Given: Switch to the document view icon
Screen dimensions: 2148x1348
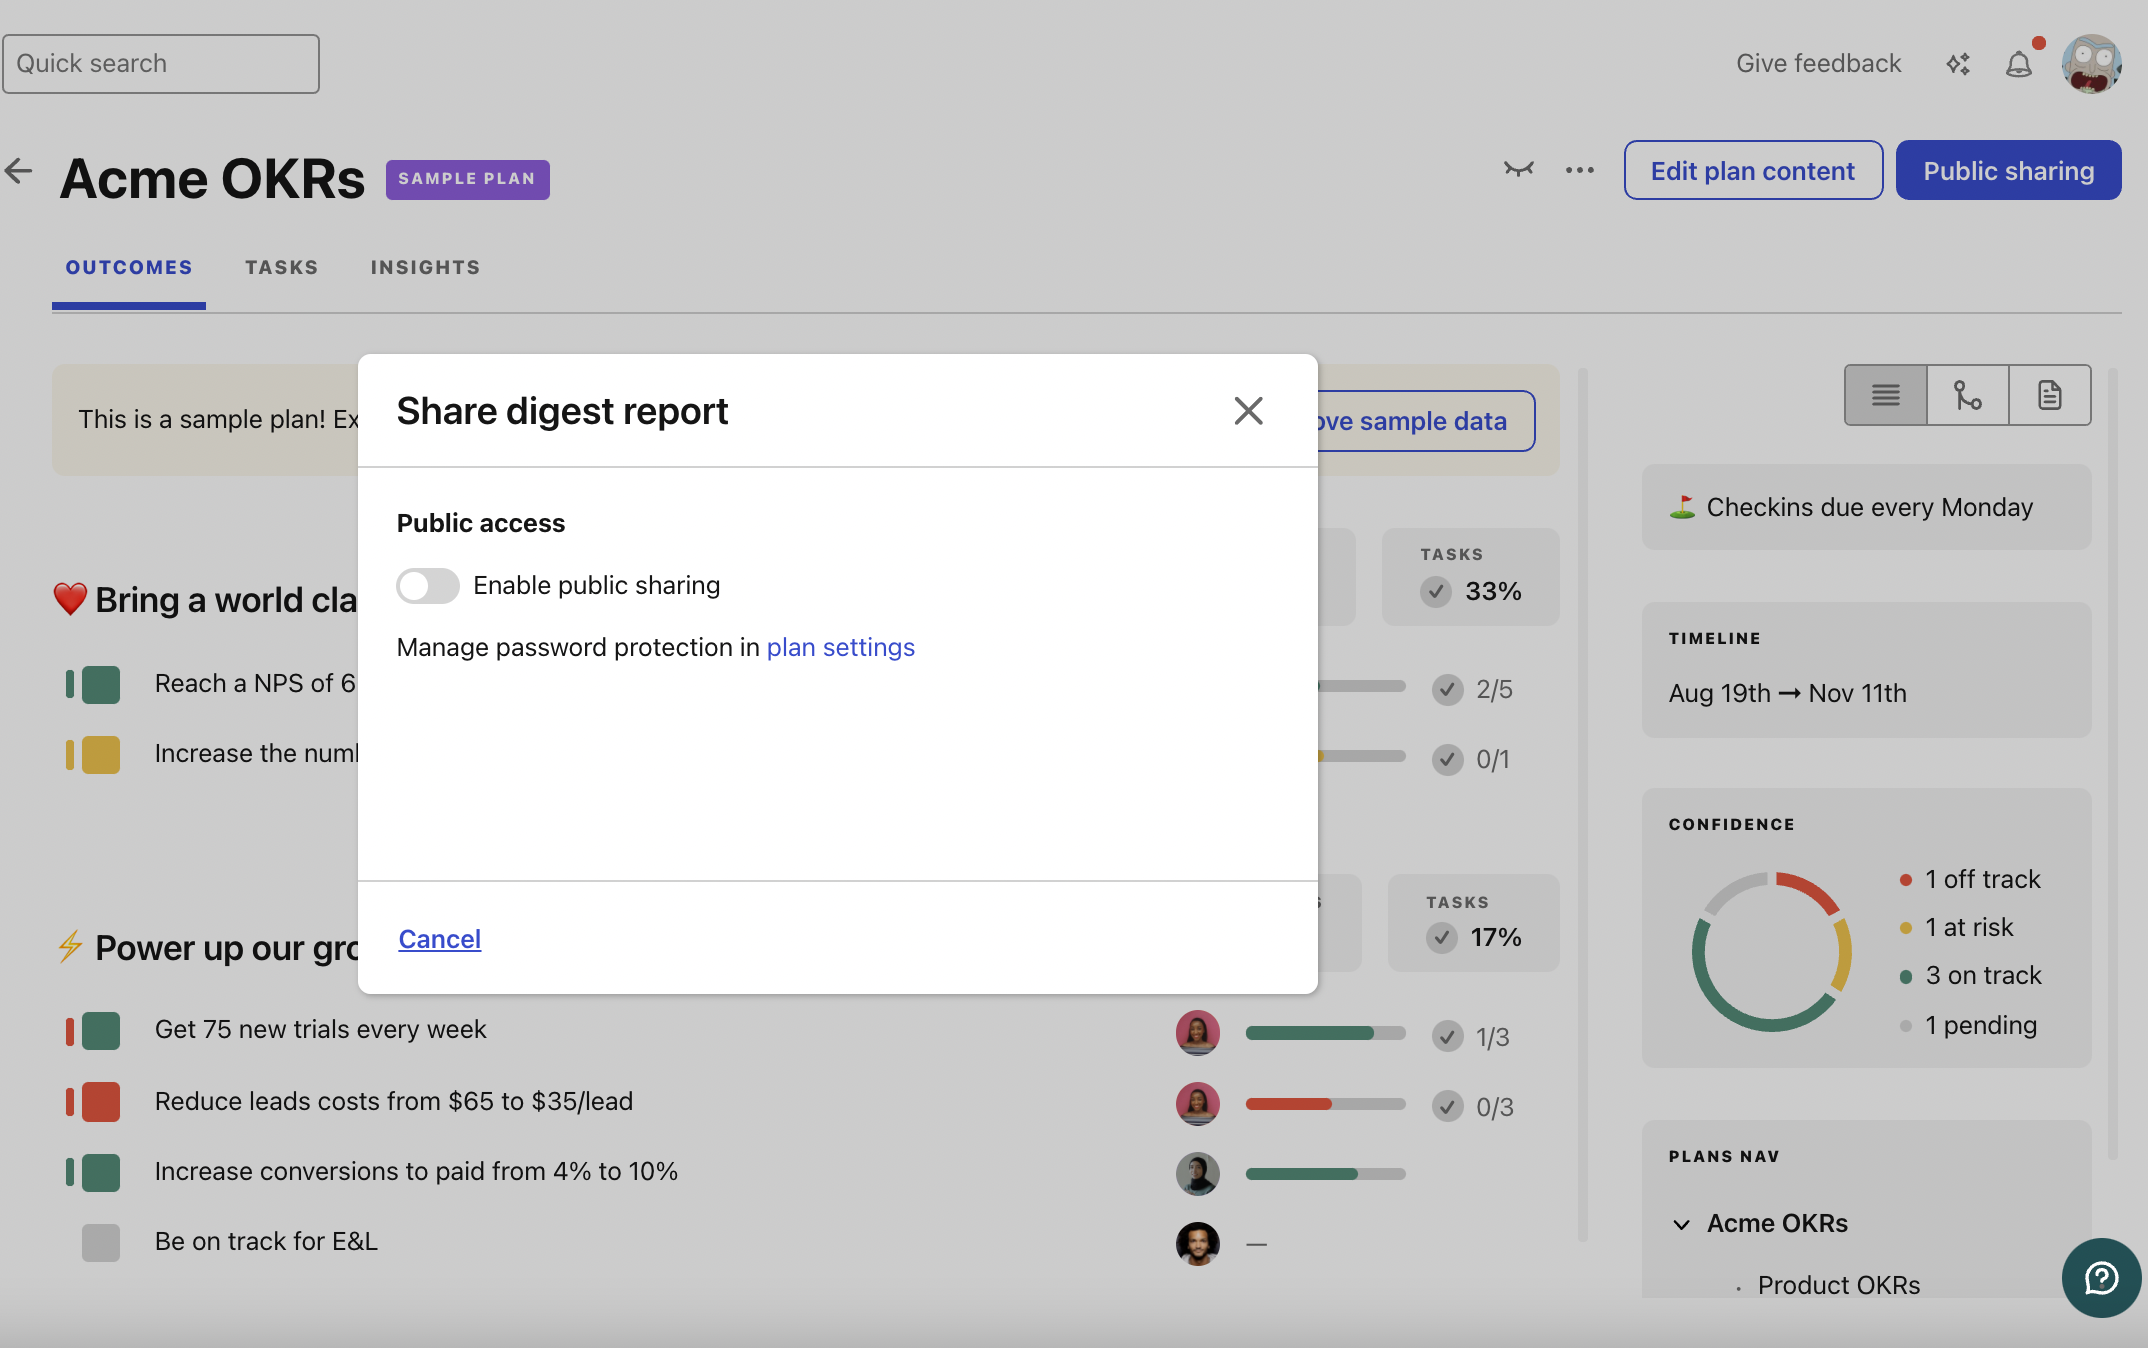Looking at the screenshot, I should (x=2049, y=395).
